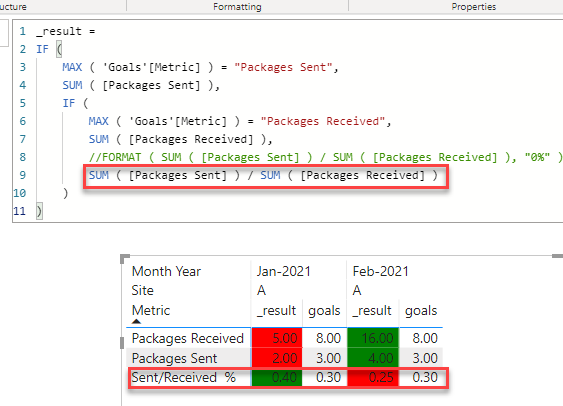563x406 pixels.
Task: Select the Packages Received row label
Action: (188, 338)
